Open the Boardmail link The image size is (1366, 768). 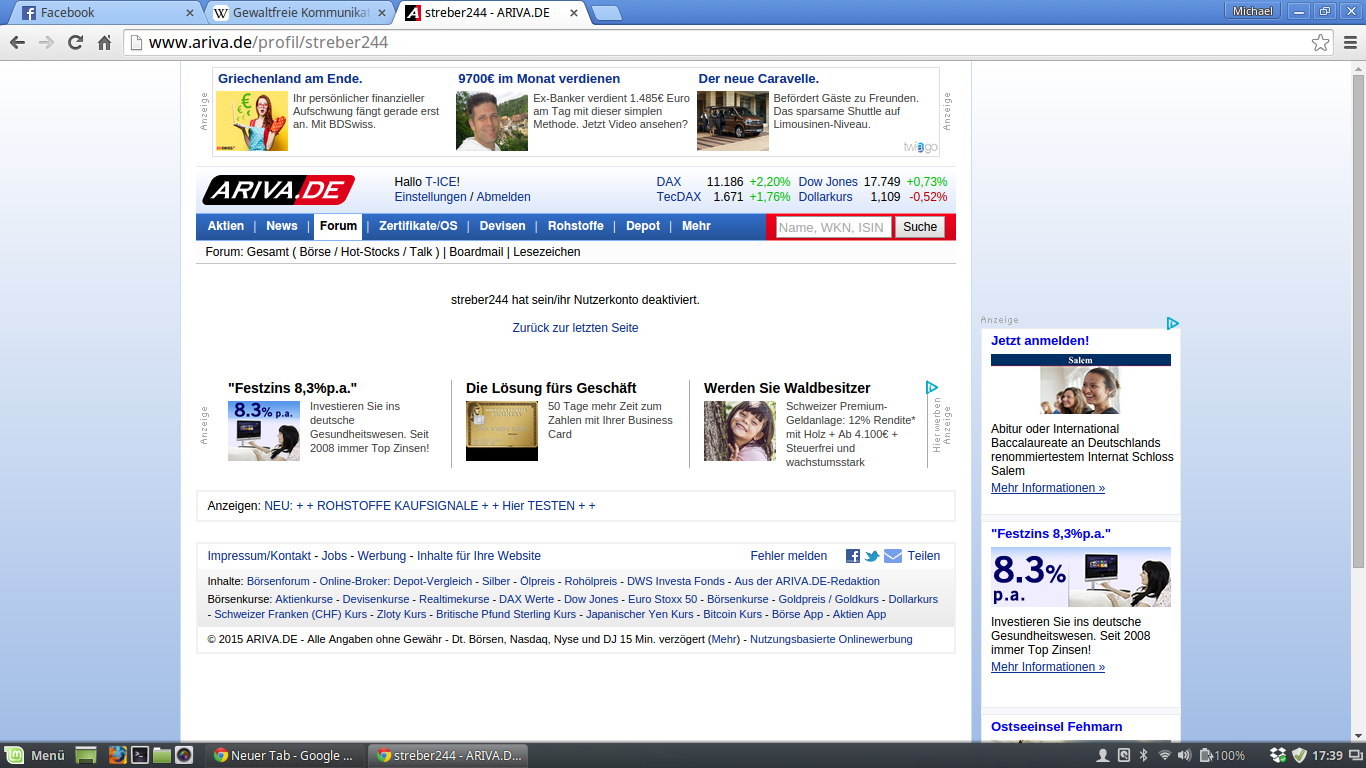(x=476, y=252)
